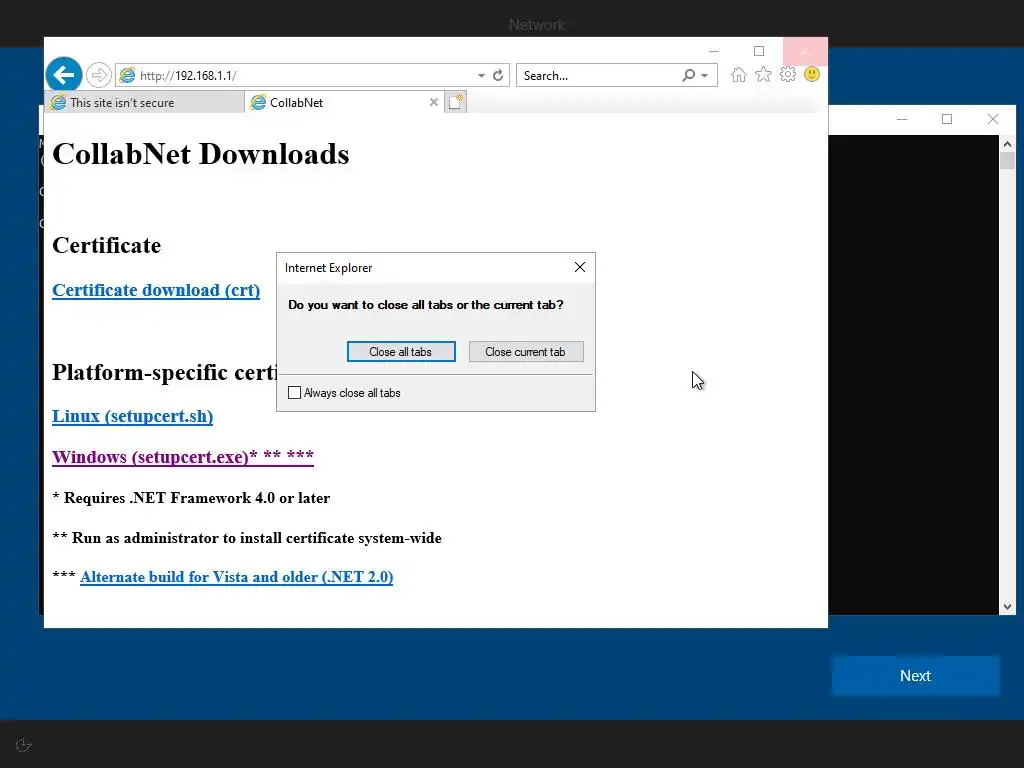Open a new tab with the new-tab button
This screenshot has height=768, width=1024.
pos(456,103)
